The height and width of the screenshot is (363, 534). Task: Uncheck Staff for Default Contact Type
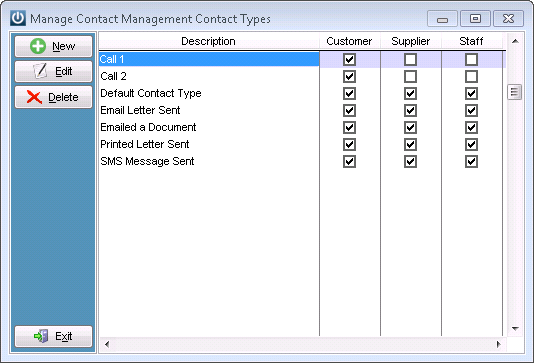point(471,93)
